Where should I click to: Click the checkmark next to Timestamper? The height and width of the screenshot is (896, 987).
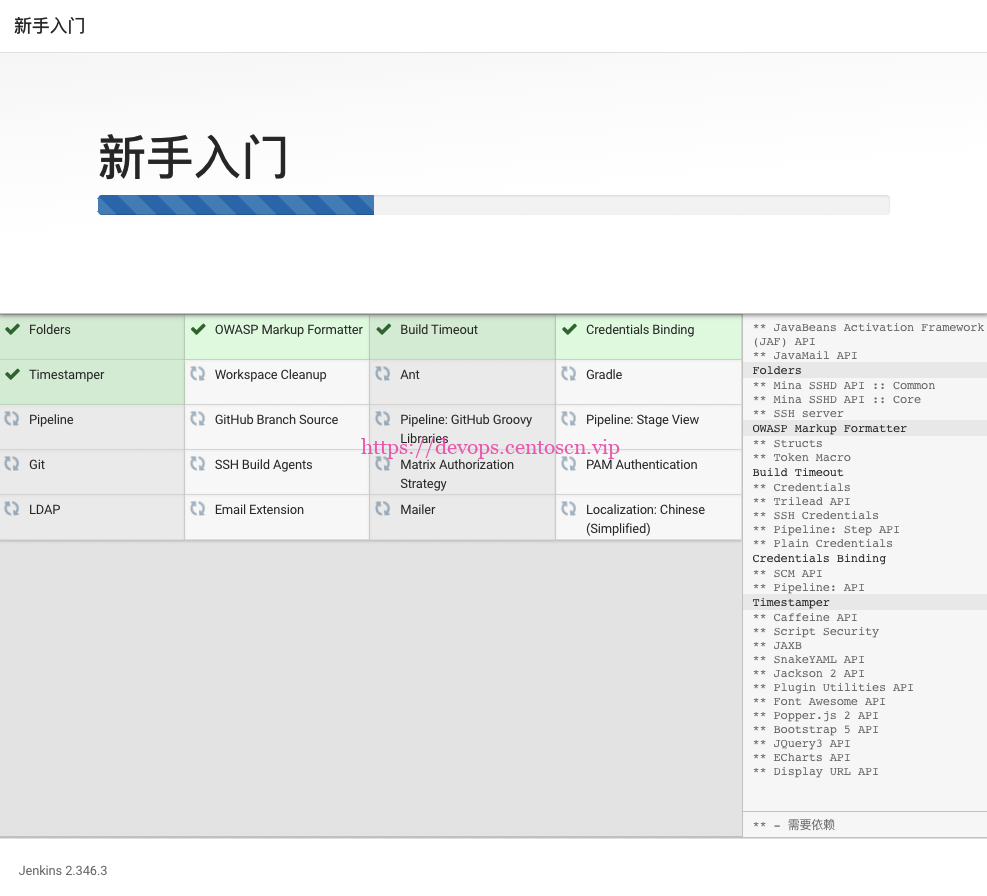(x=14, y=375)
